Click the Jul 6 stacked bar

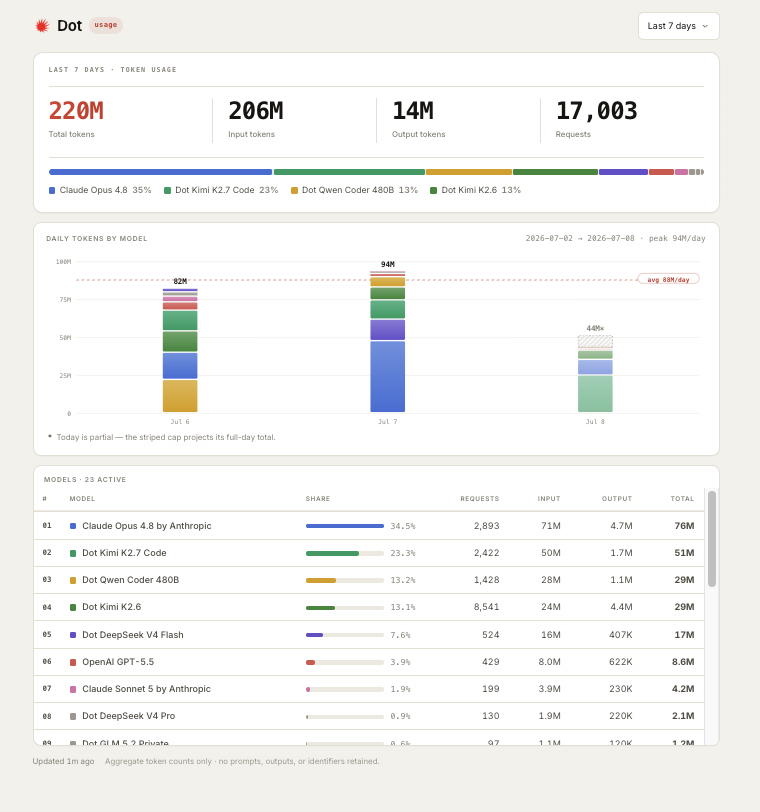[180, 351]
